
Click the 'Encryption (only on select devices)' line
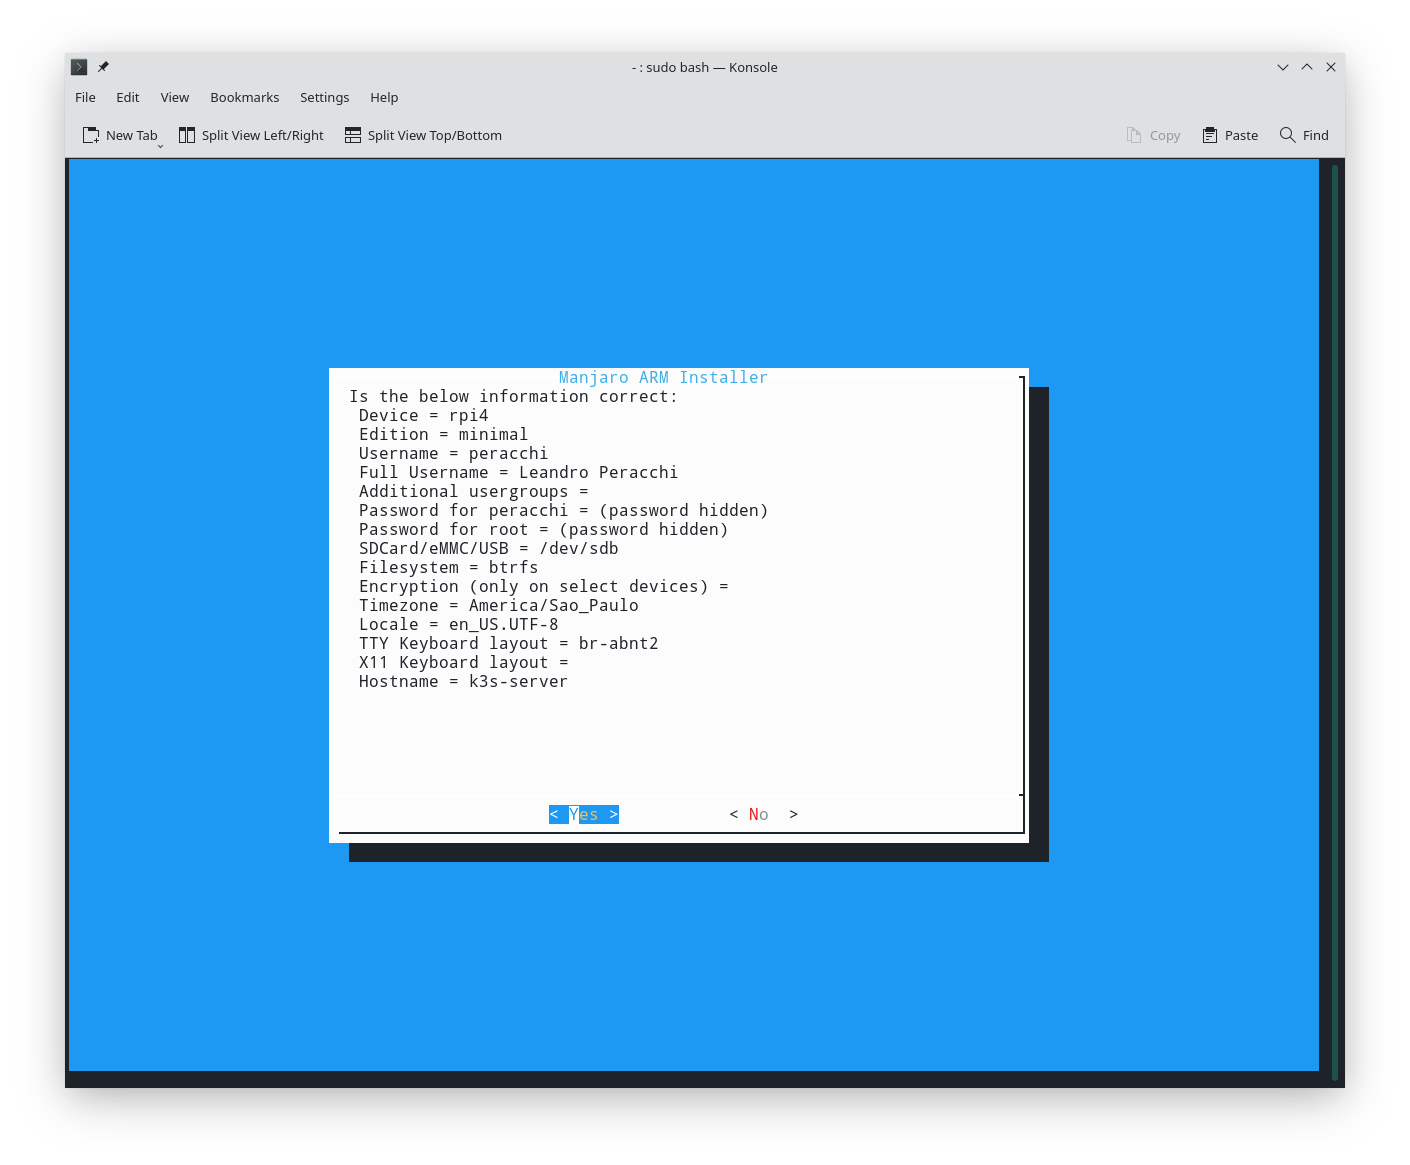point(544,586)
